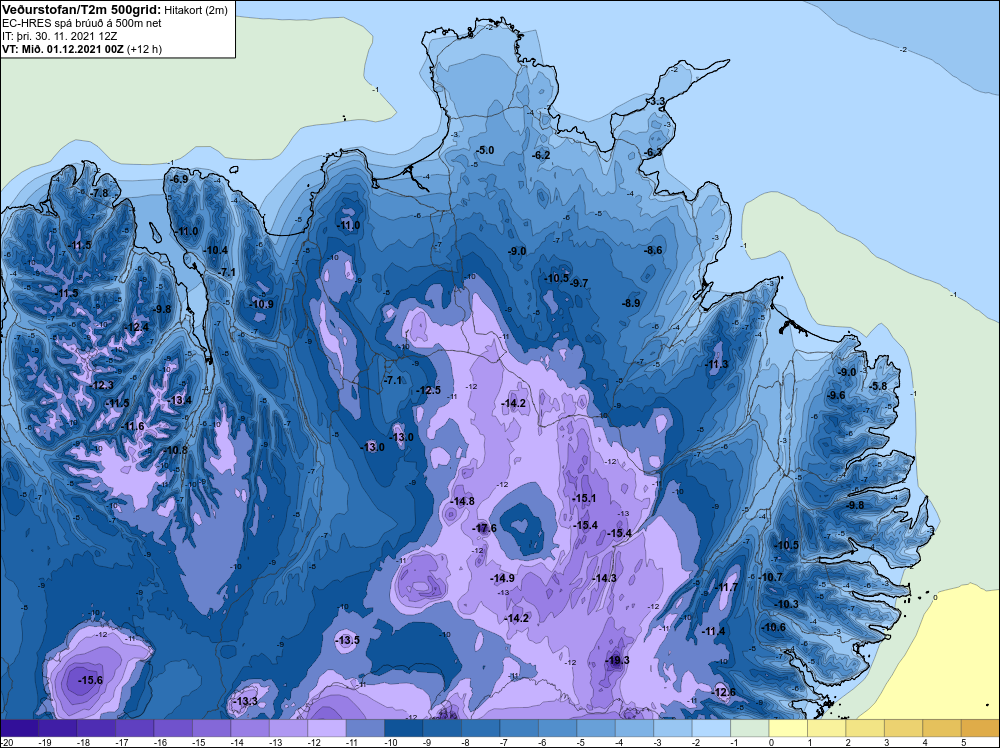Click the Veðurstofan/T2m 500grid title text
1000x748 pixels.
click(82, 10)
